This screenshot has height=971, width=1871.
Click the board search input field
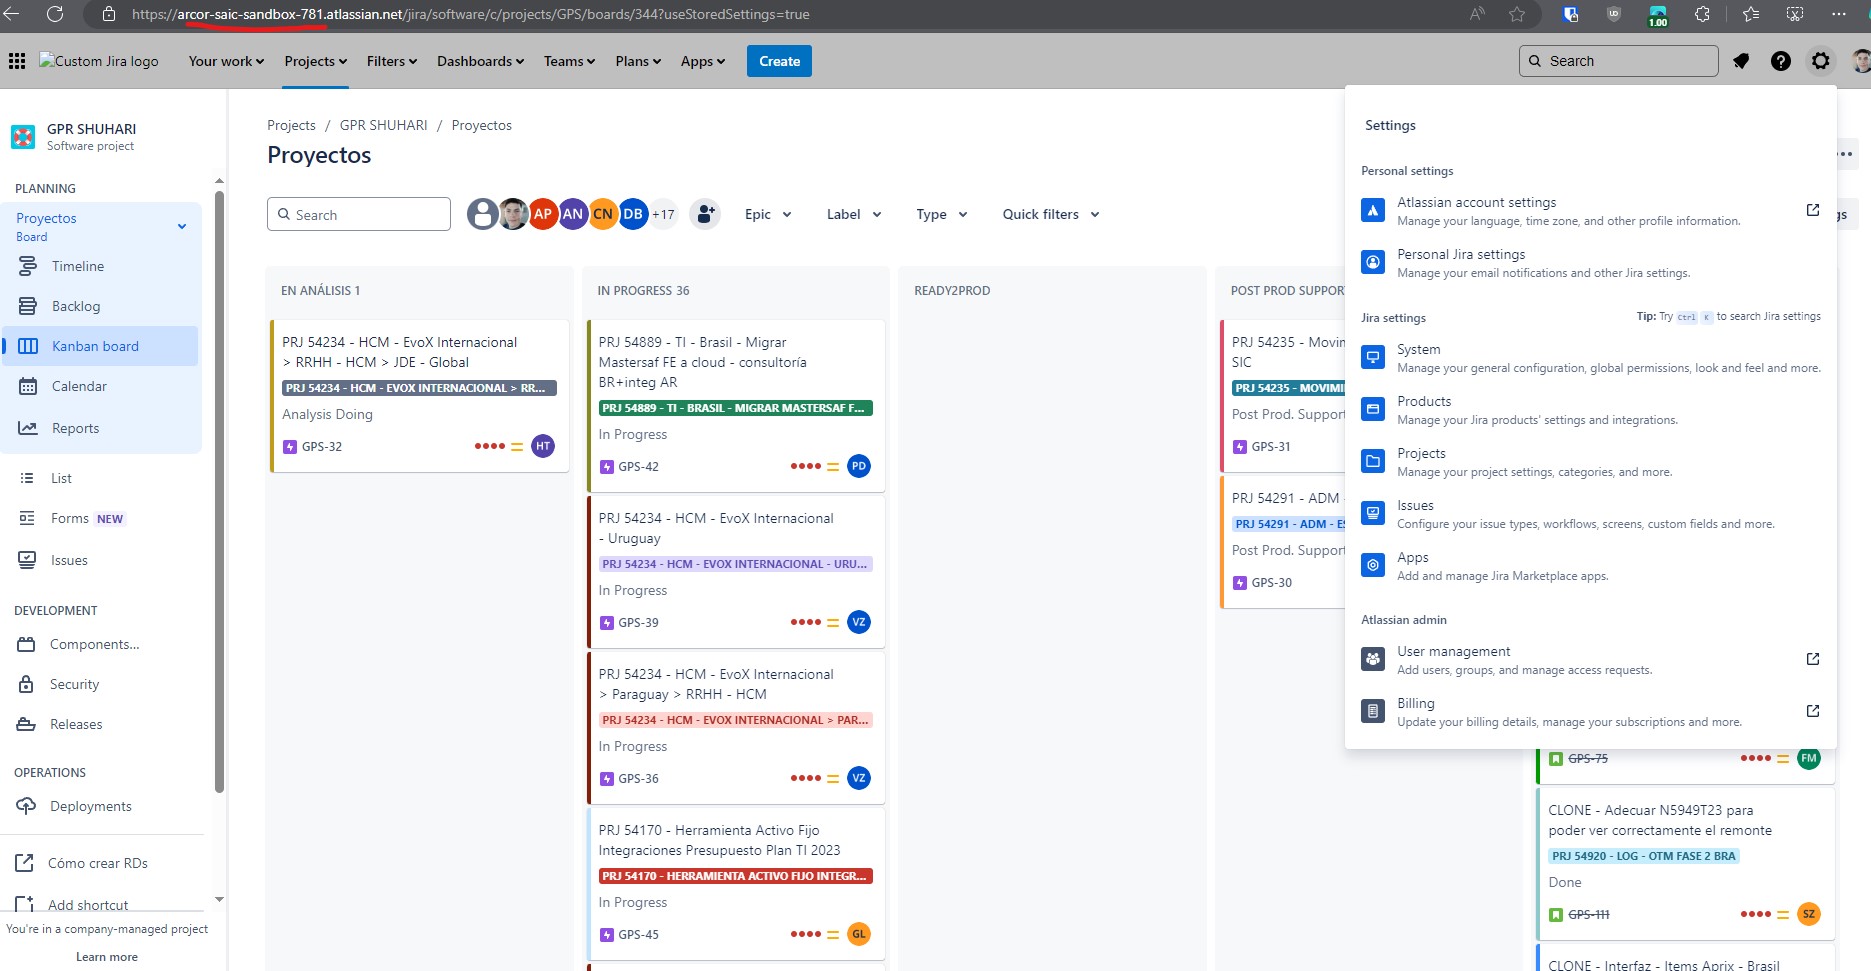pos(359,214)
